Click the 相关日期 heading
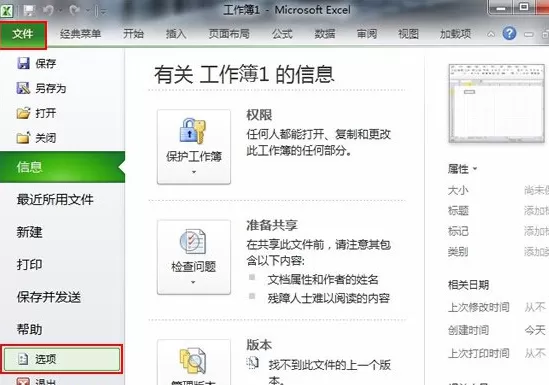Screen dimensions: 549x385 [x=468, y=285]
